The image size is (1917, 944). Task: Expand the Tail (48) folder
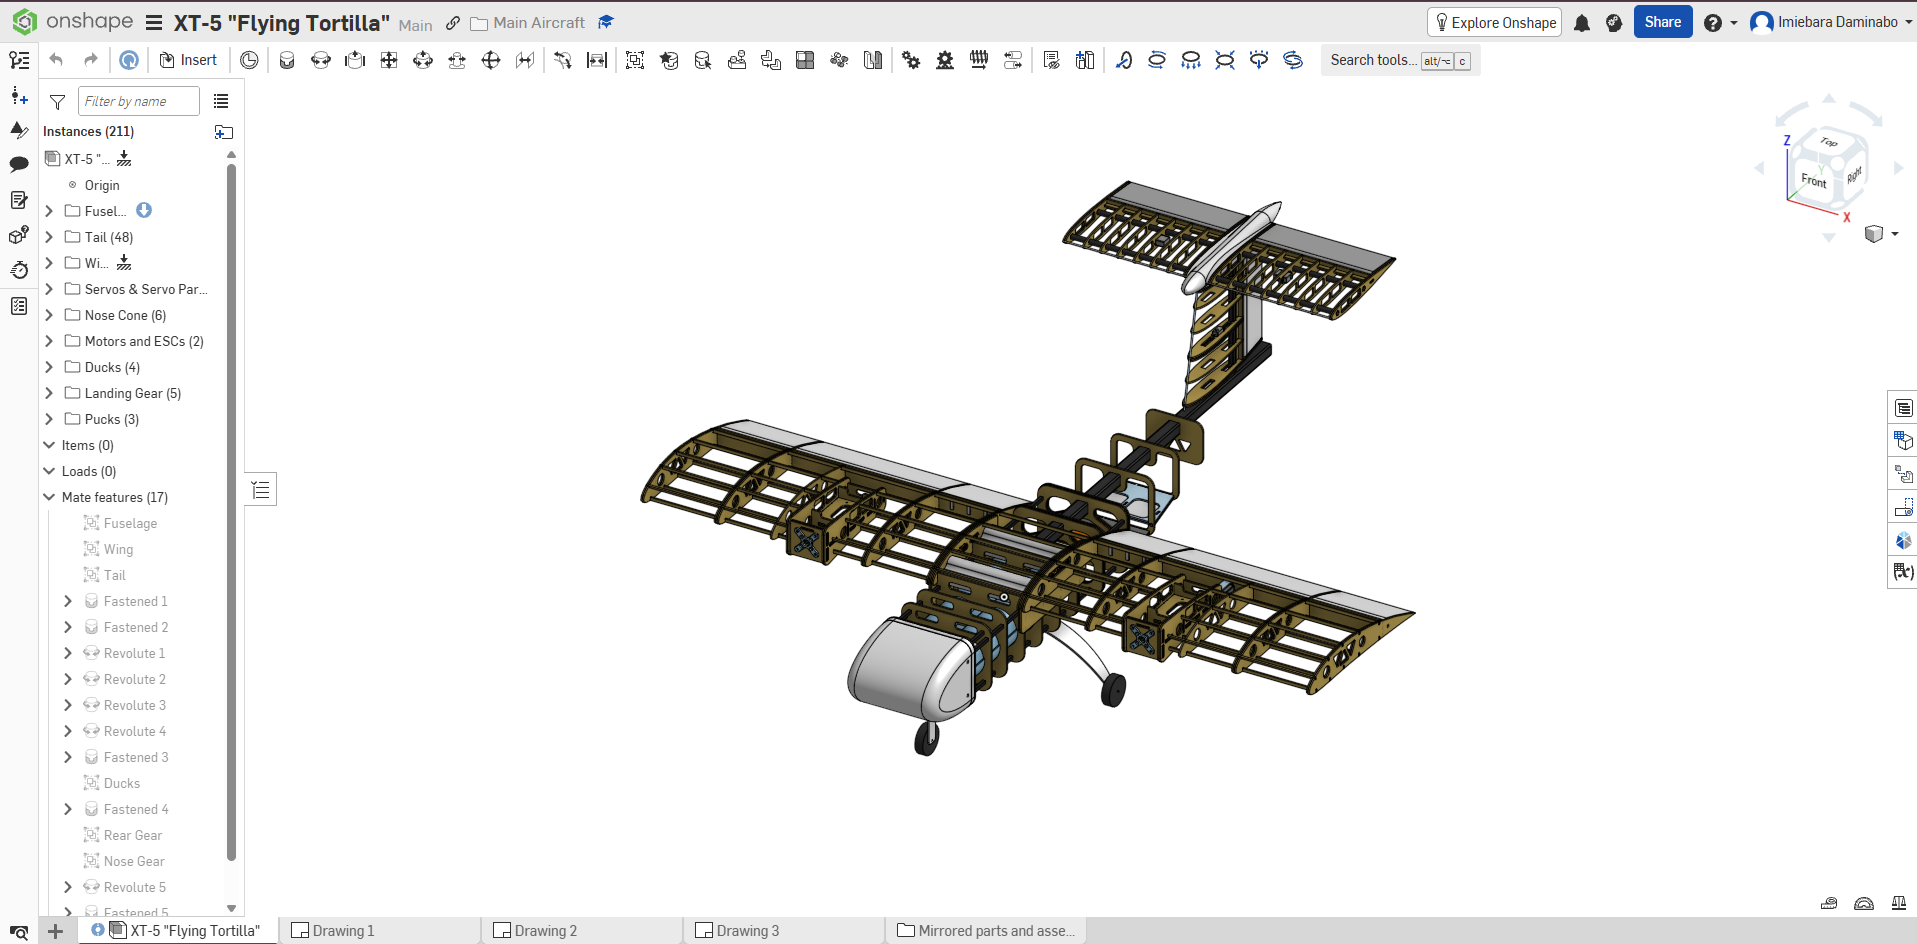(49, 237)
